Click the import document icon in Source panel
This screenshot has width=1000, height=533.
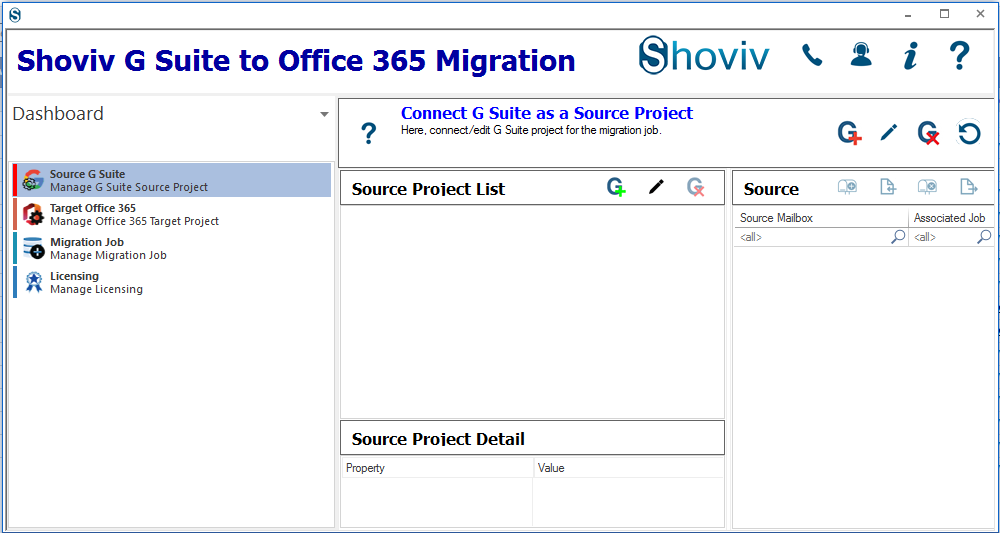pos(888,187)
